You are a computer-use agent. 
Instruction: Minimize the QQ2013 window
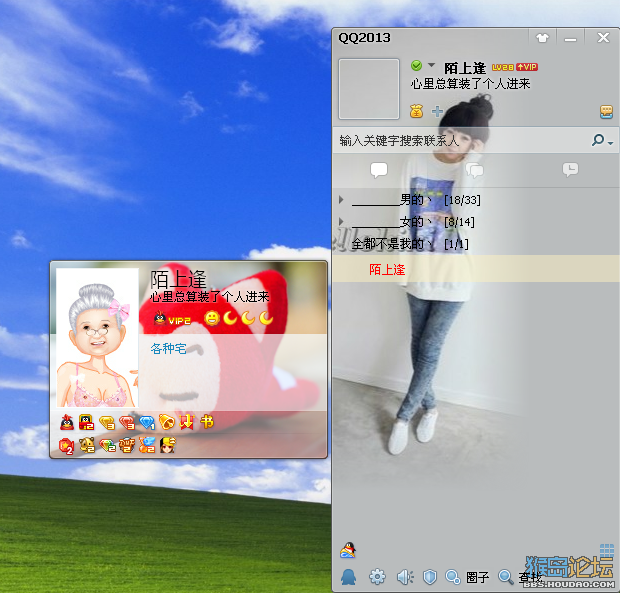570,38
